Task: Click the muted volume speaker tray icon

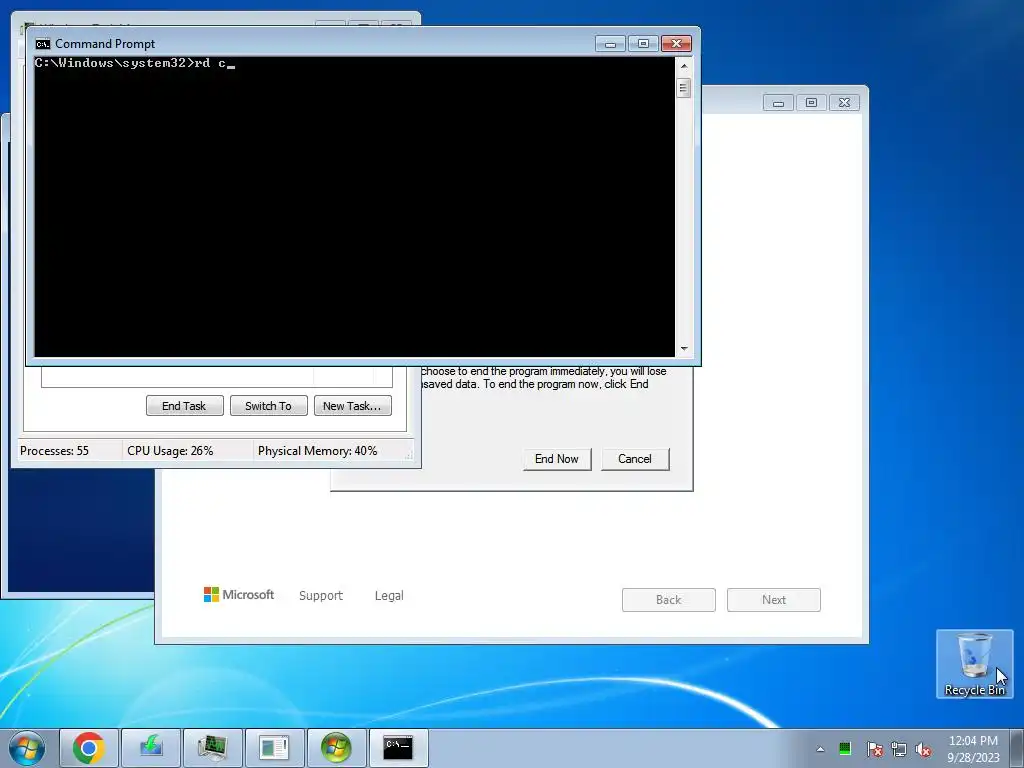Action: click(x=923, y=749)
